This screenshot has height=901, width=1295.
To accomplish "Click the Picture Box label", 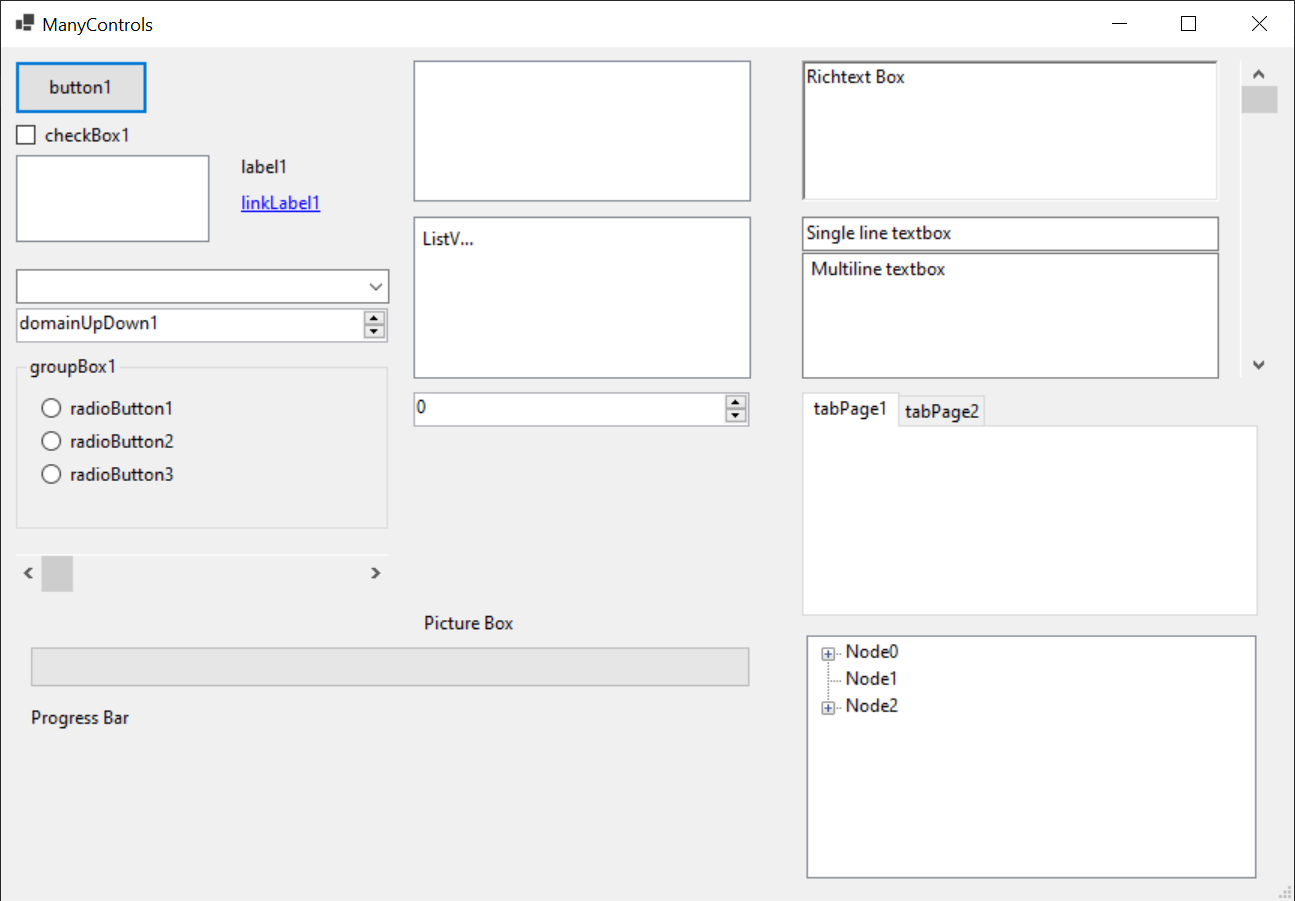I will tap(468, 623).
